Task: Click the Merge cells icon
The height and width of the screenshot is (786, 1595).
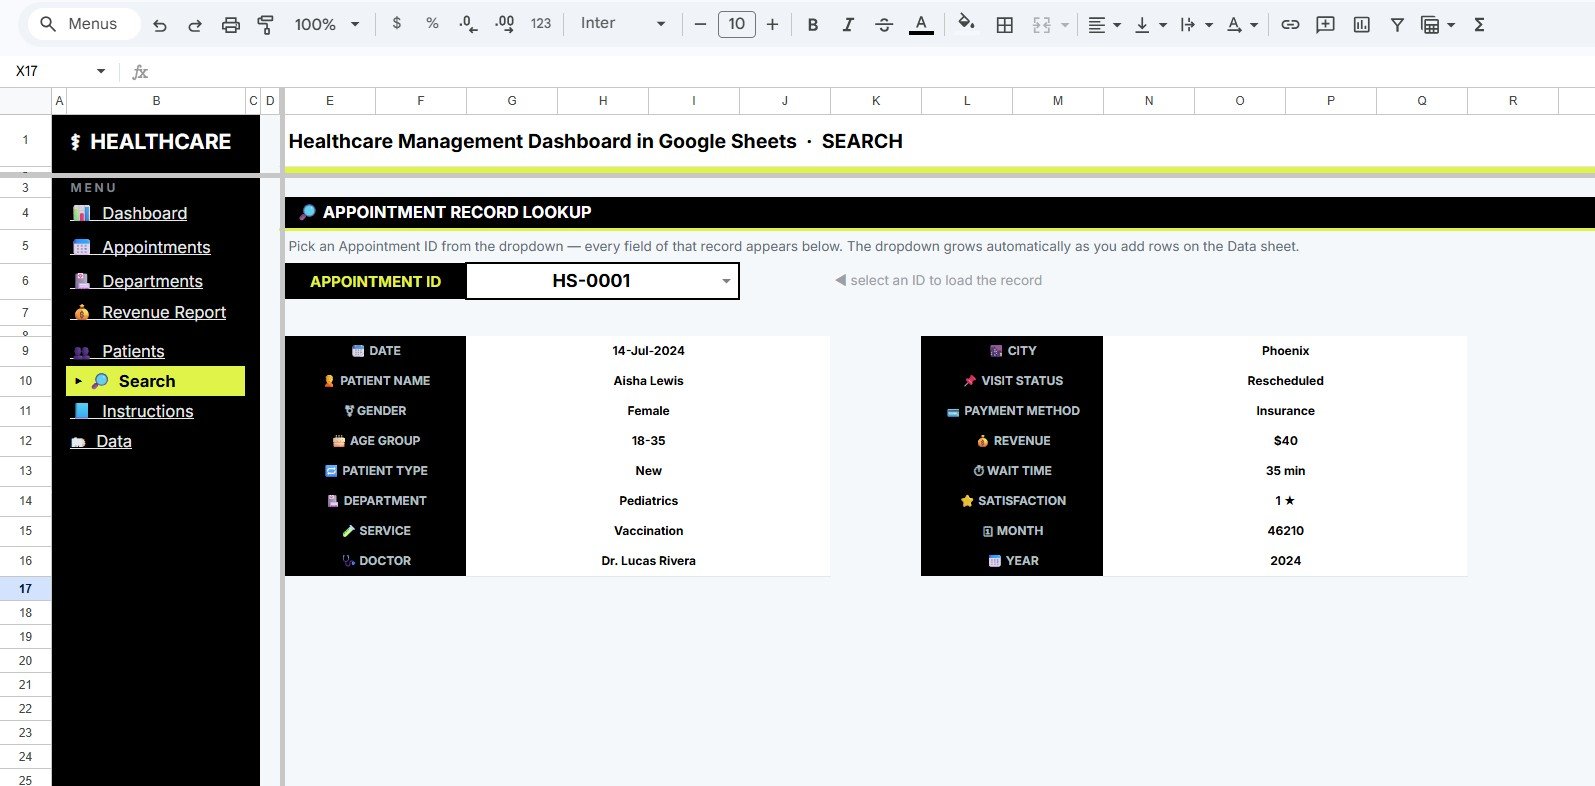Action: [1041, 24]
